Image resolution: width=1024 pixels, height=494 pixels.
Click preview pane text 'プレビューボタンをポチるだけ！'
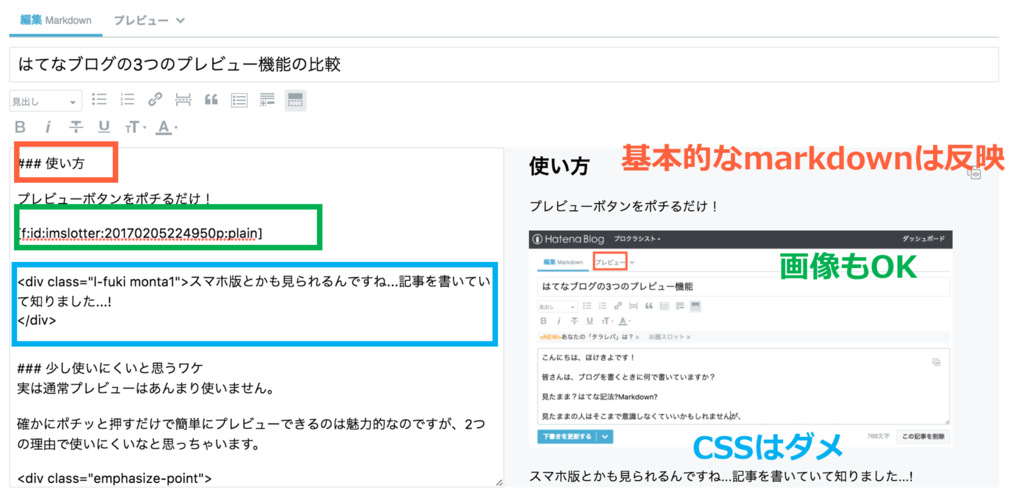625,206
